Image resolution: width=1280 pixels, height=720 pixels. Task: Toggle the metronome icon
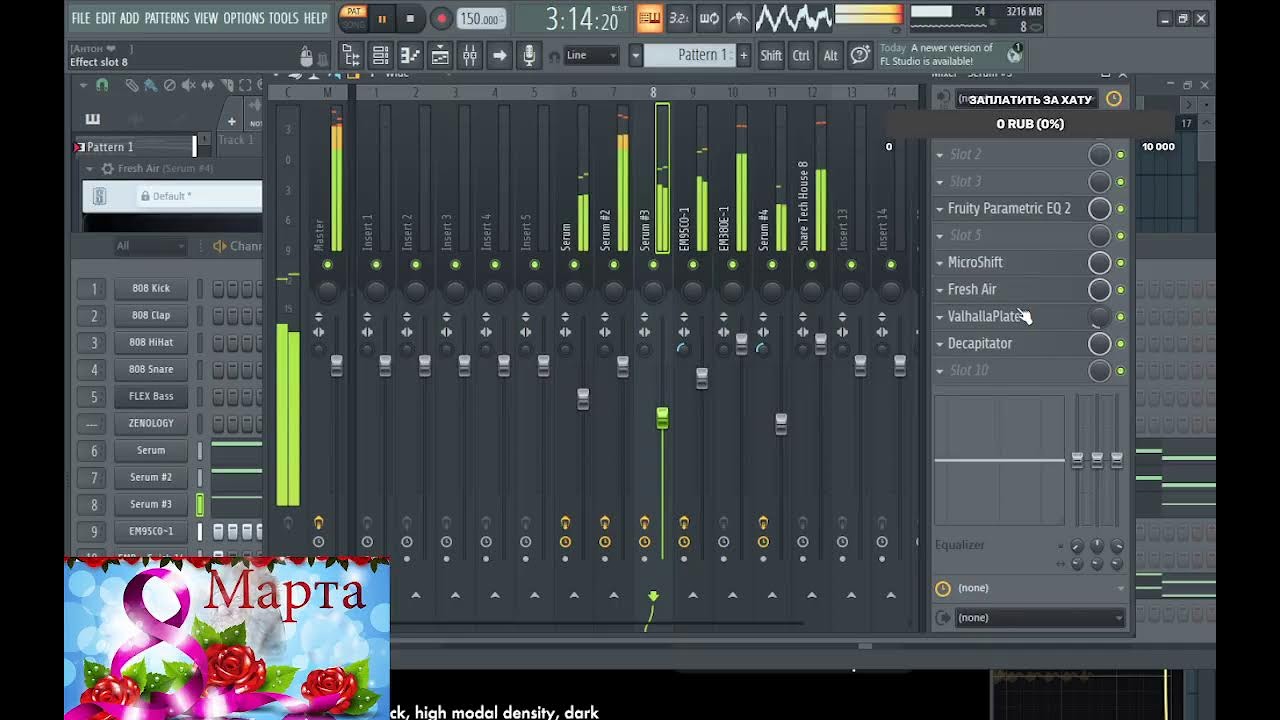(739, 18)
